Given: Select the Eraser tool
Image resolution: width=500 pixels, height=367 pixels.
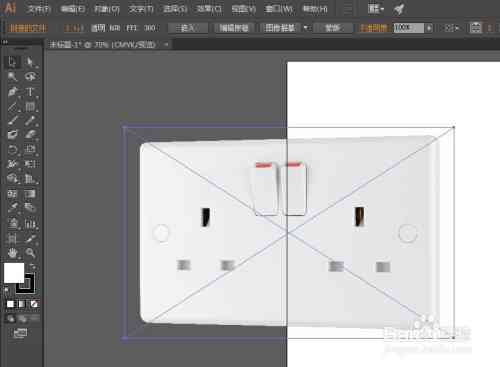Looking at the screenshot, I should click(30, 134).
